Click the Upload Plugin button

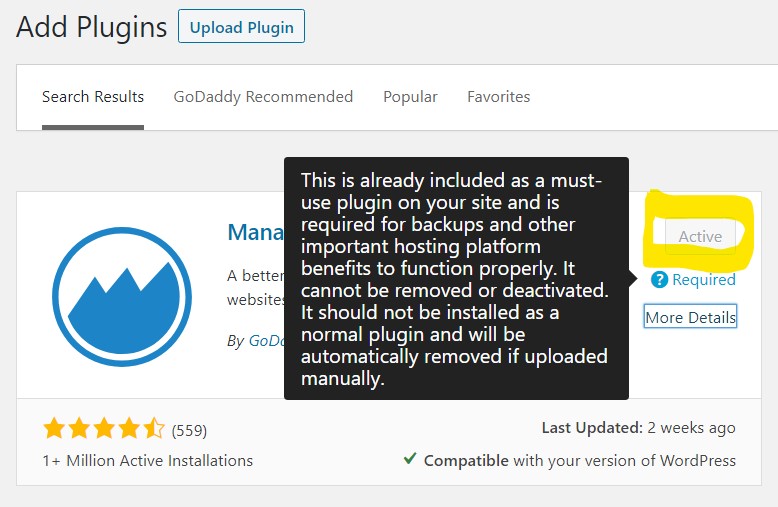click(241, 27)
